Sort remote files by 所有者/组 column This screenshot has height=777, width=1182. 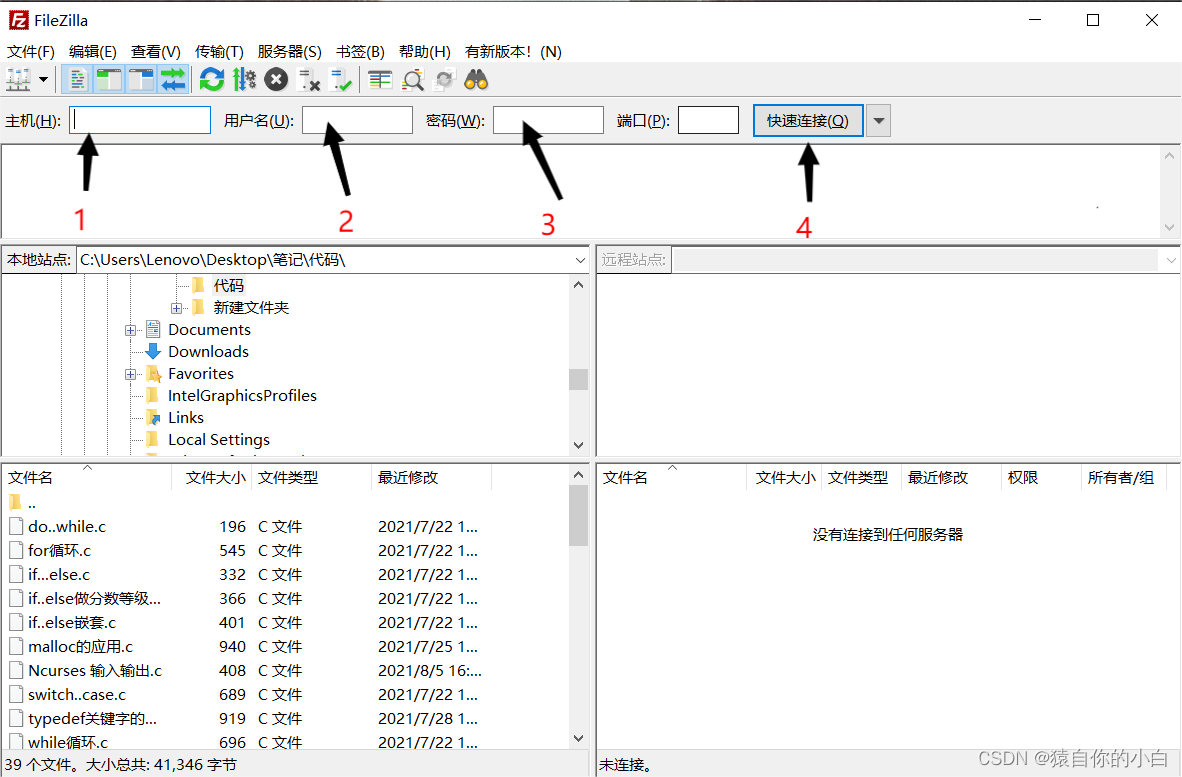point(1123,478)
